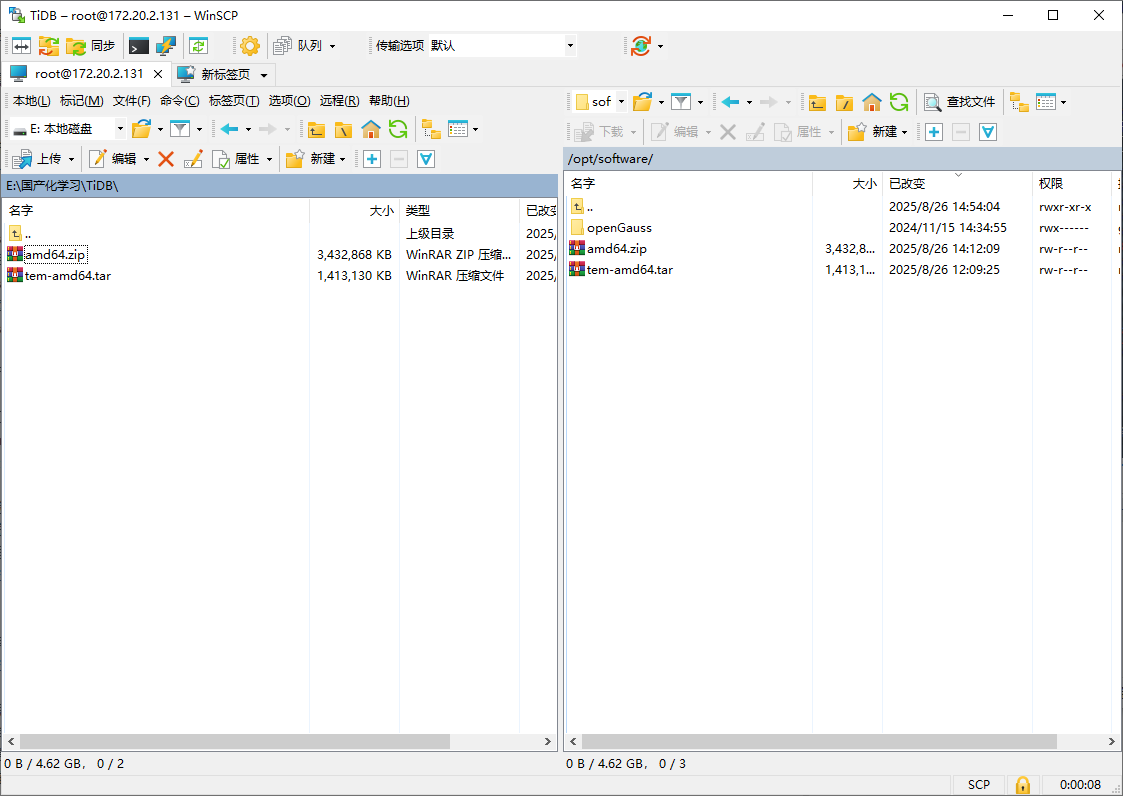Image resolution: width=1123 pixels, height=796 pixels.
Task: Toggle keep remote directory up to date
Action: tap(198, 46)
